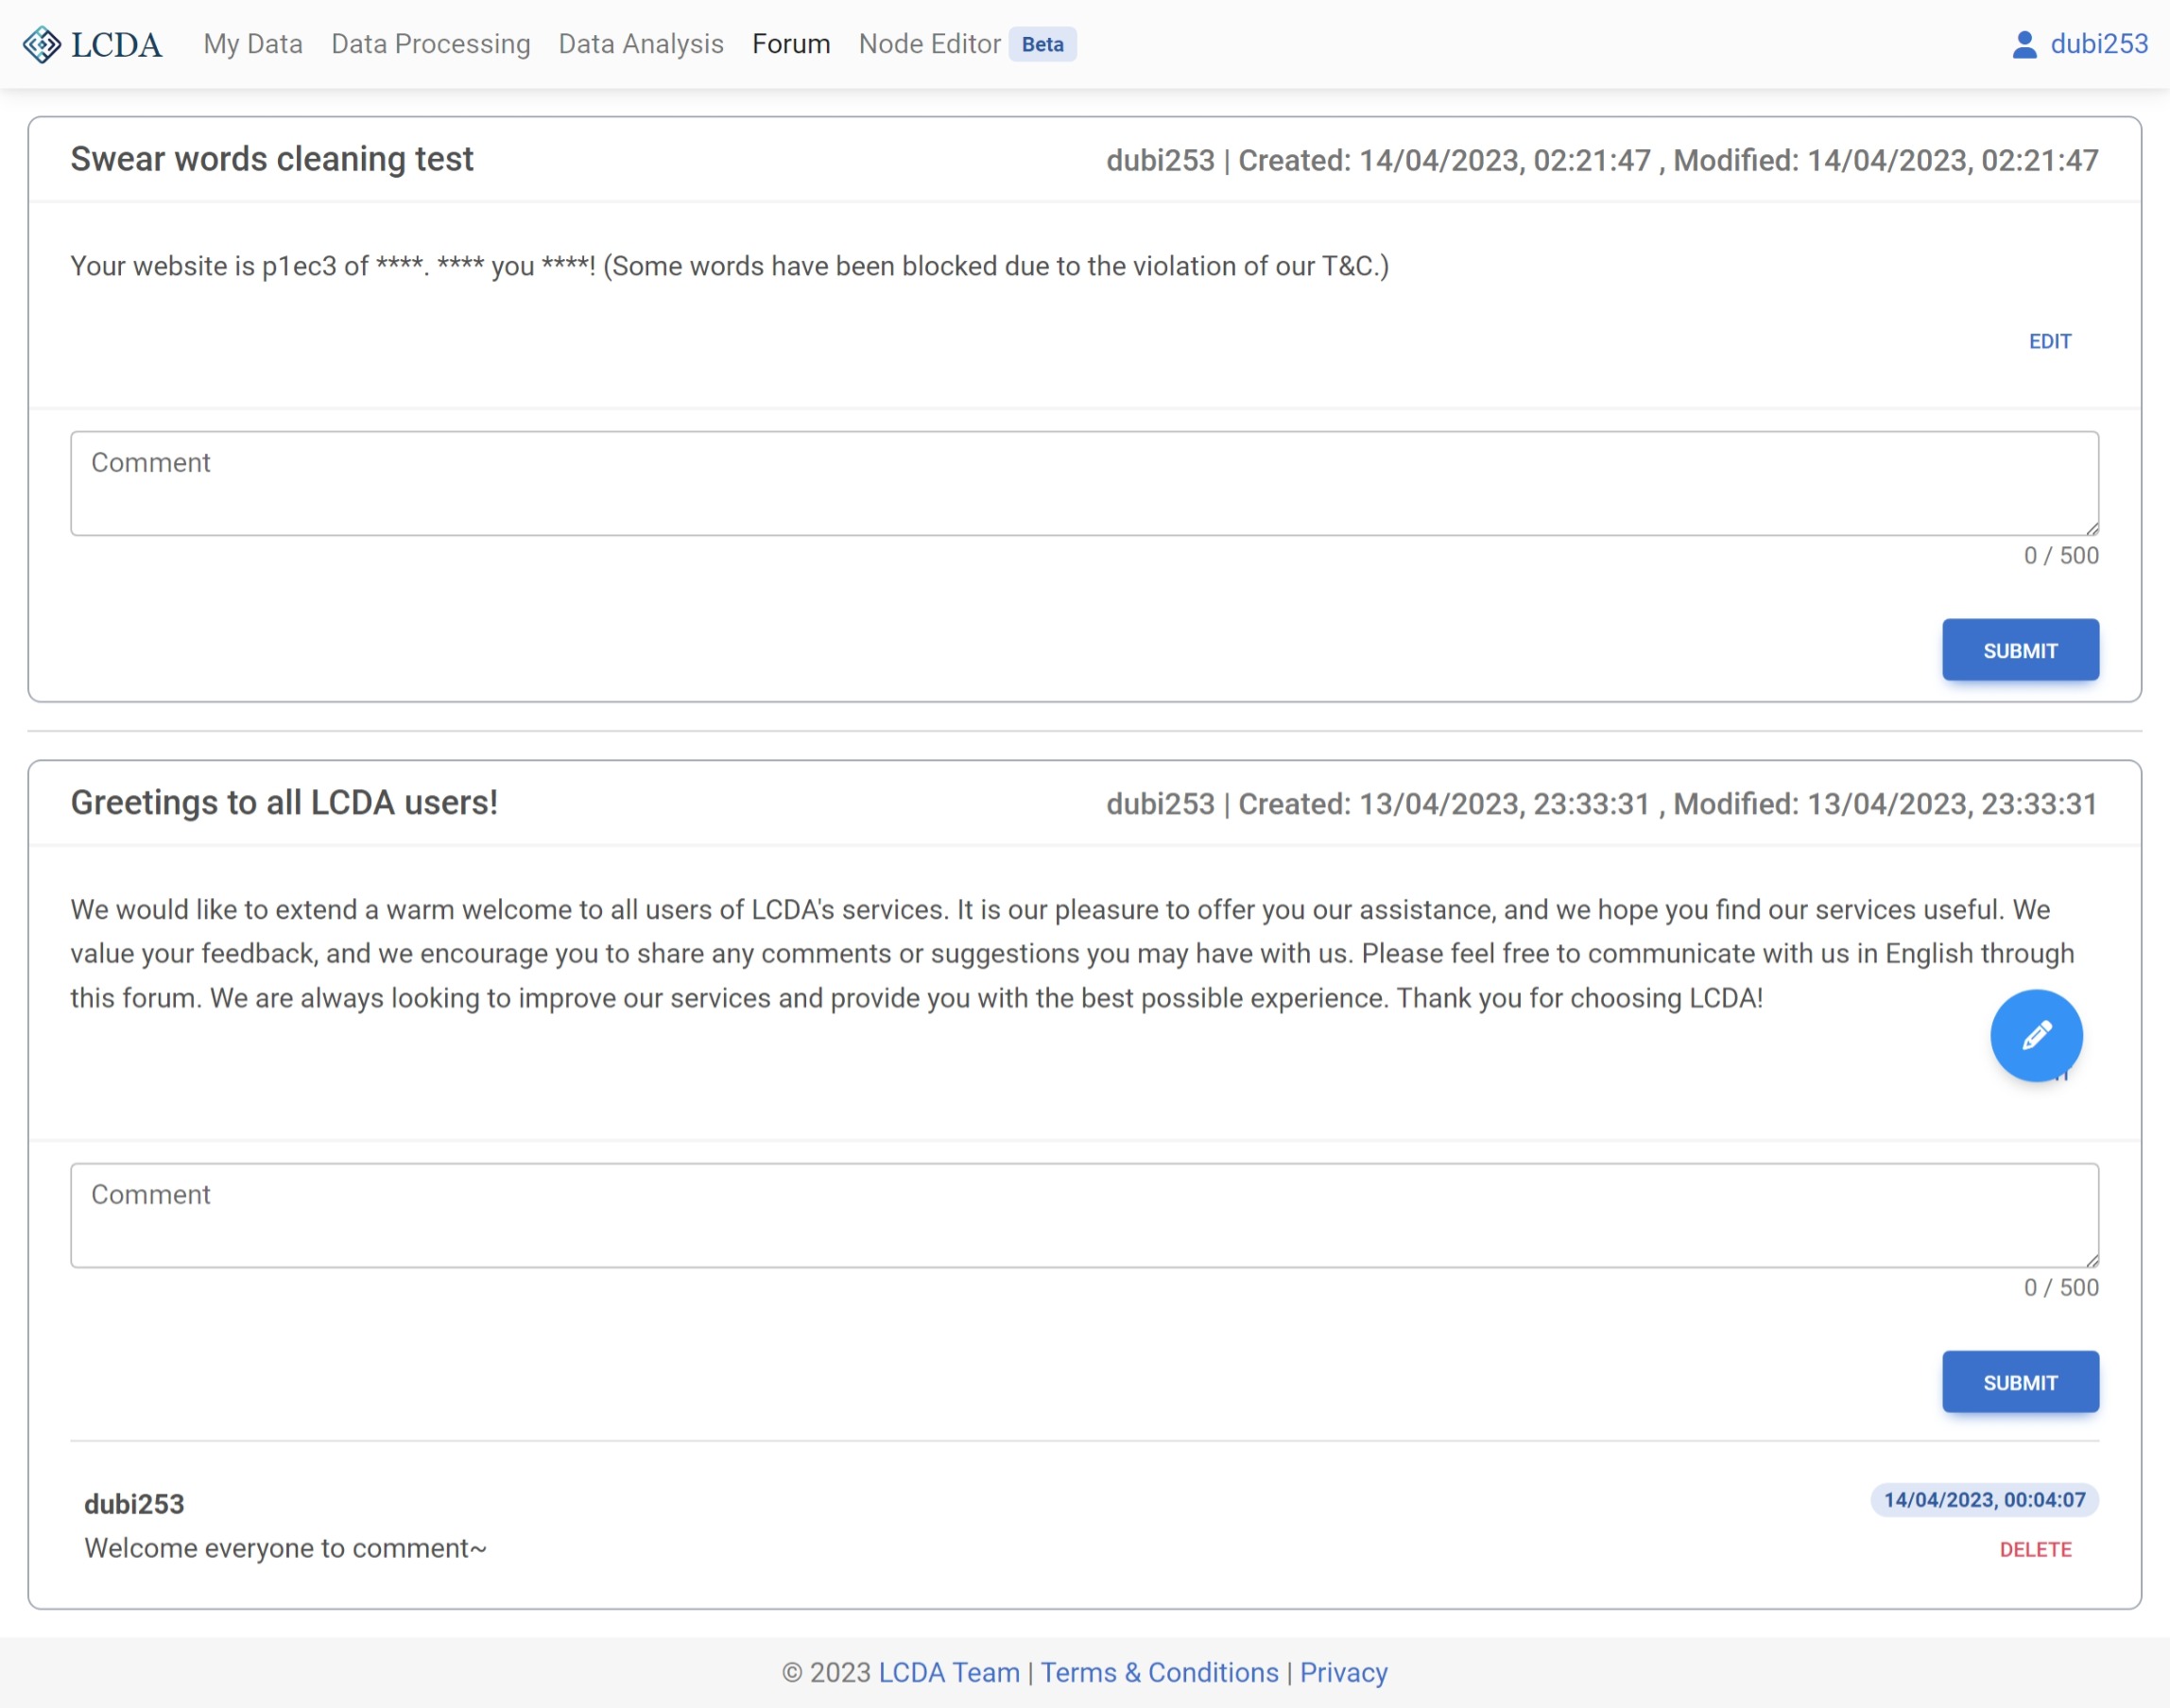The image size is (2170, 1708).
Task: Delete the 'Welcome everyone to comment~' comment
Action: [x=2034, y=1549]
